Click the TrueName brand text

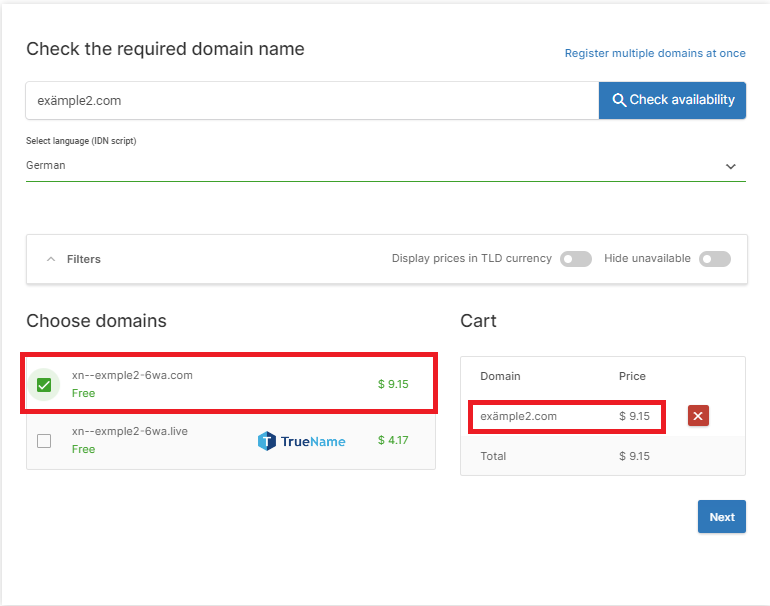pyautogui.click(x=313, y=441)
